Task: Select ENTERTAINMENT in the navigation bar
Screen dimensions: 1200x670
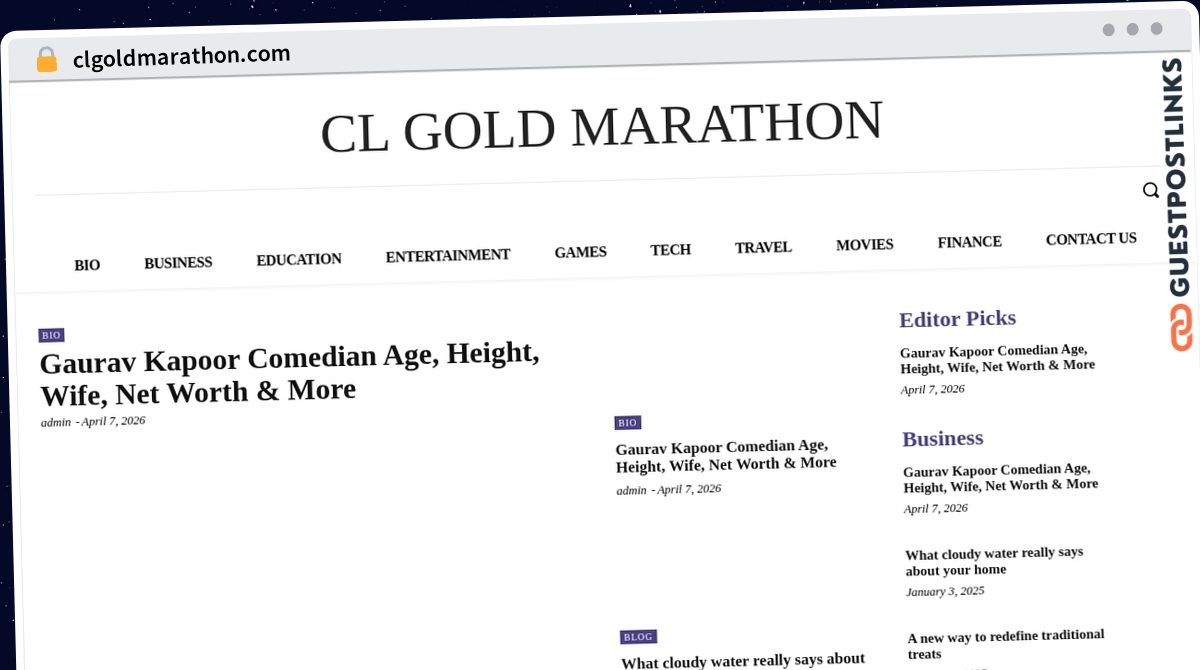Action: [448, 255]
